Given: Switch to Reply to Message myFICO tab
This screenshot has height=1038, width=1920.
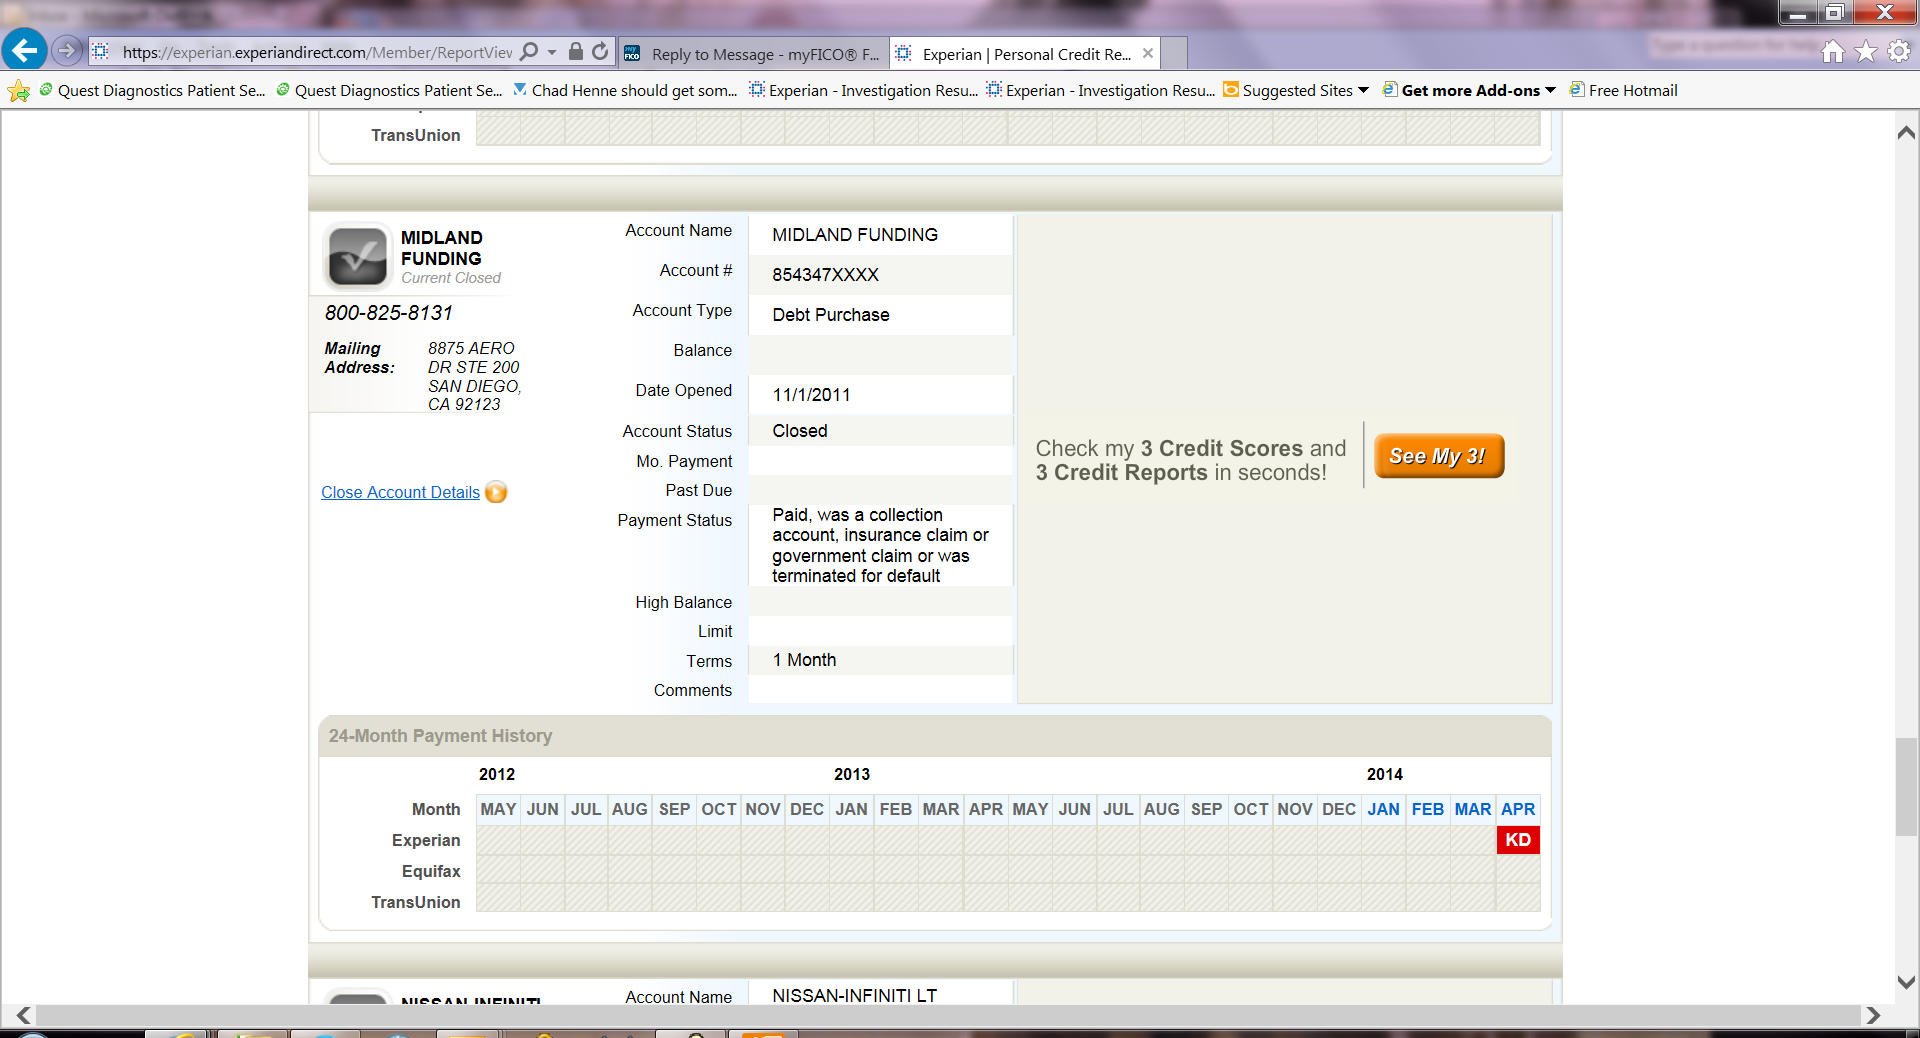Looking at the screenshot, I should point(752,54).
